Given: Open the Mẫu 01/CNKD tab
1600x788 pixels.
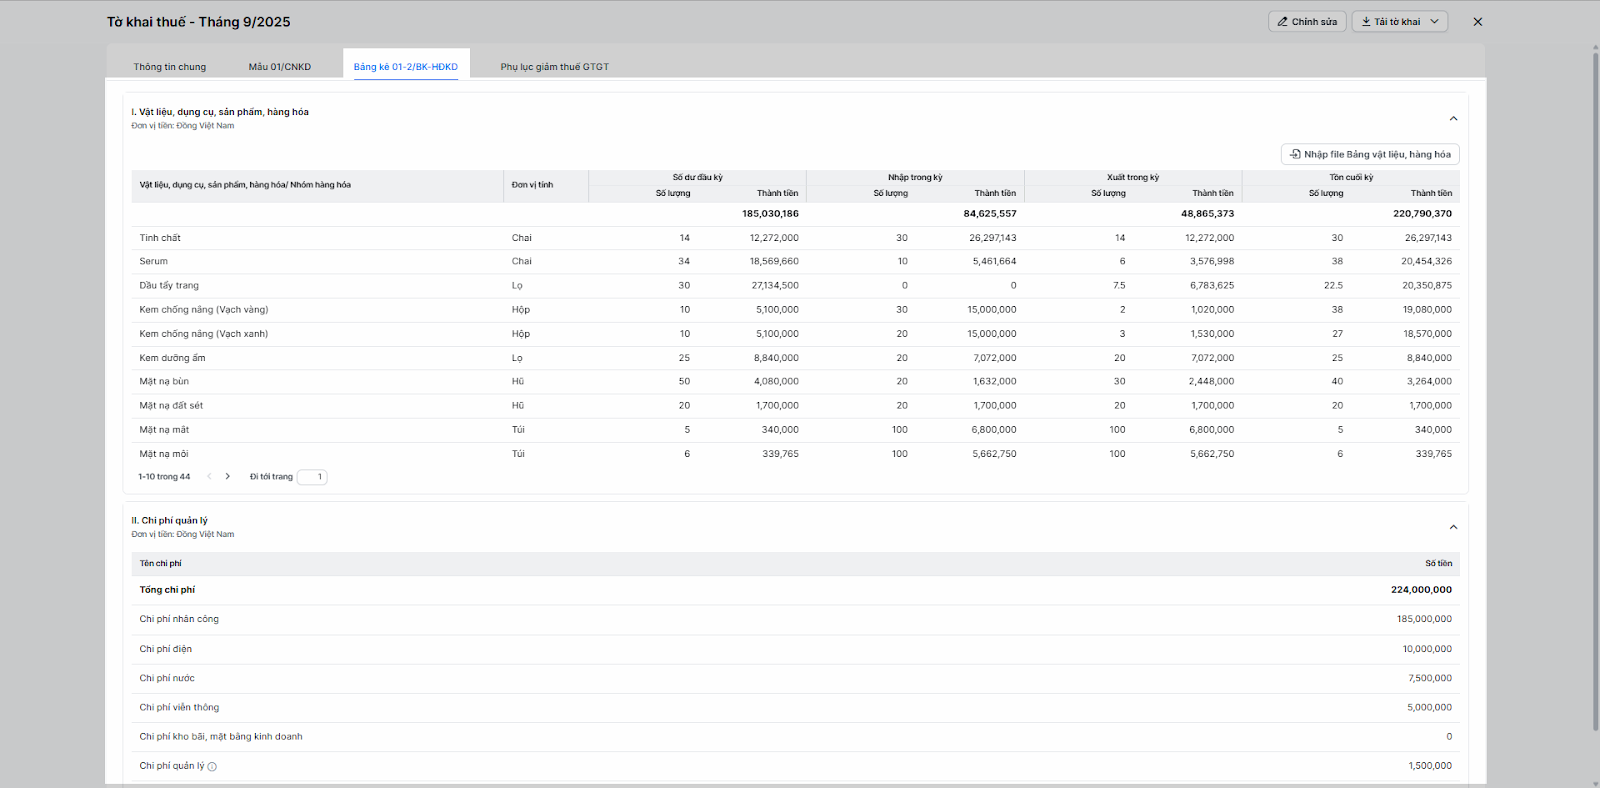Looking at the screenshot, I should click(x=280, y=67).
